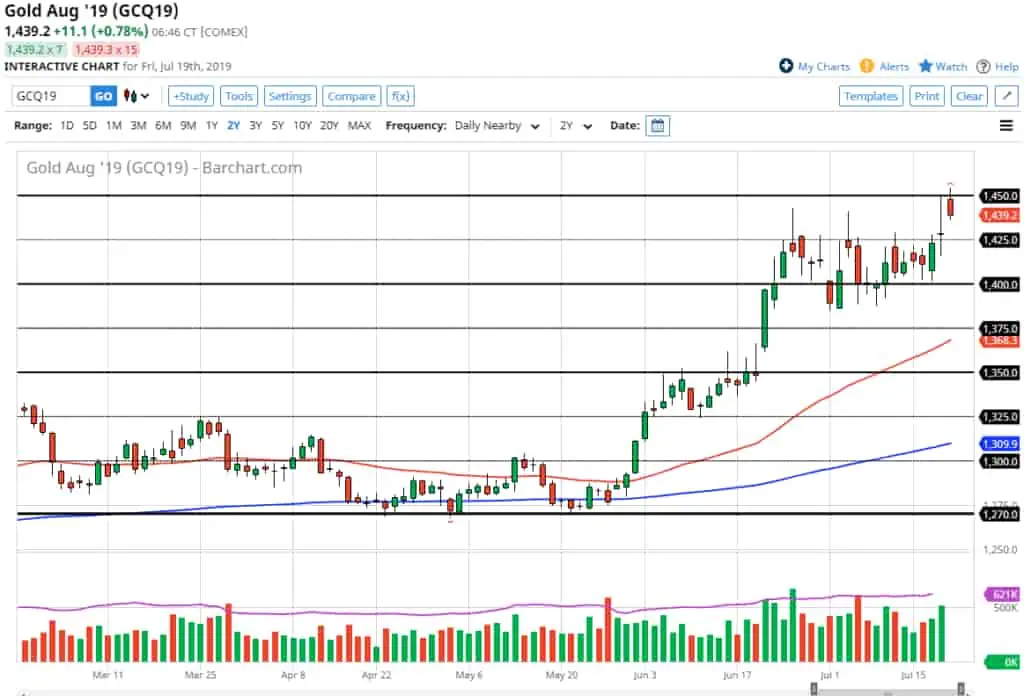Open the f(x) expressions tool

400,96
